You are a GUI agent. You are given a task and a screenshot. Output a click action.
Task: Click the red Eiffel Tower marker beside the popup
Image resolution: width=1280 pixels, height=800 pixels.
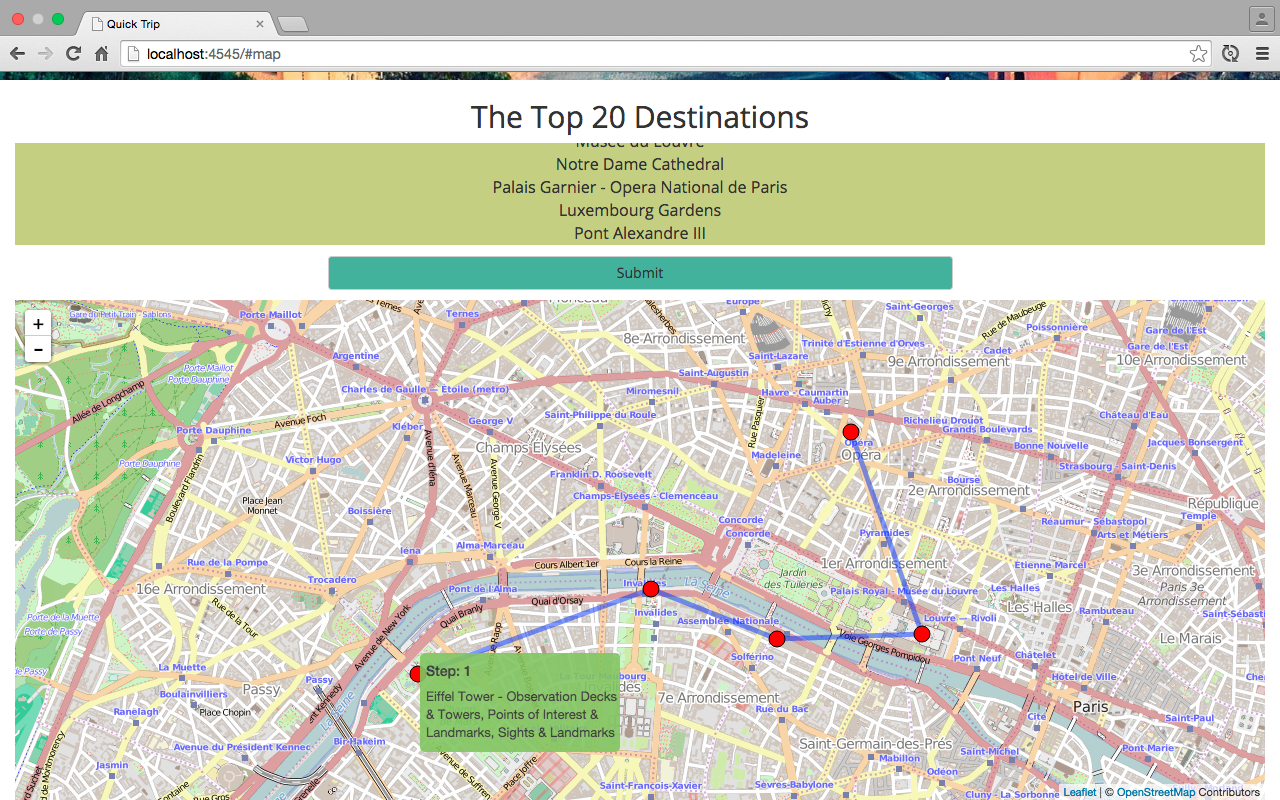tap(415, 674)
